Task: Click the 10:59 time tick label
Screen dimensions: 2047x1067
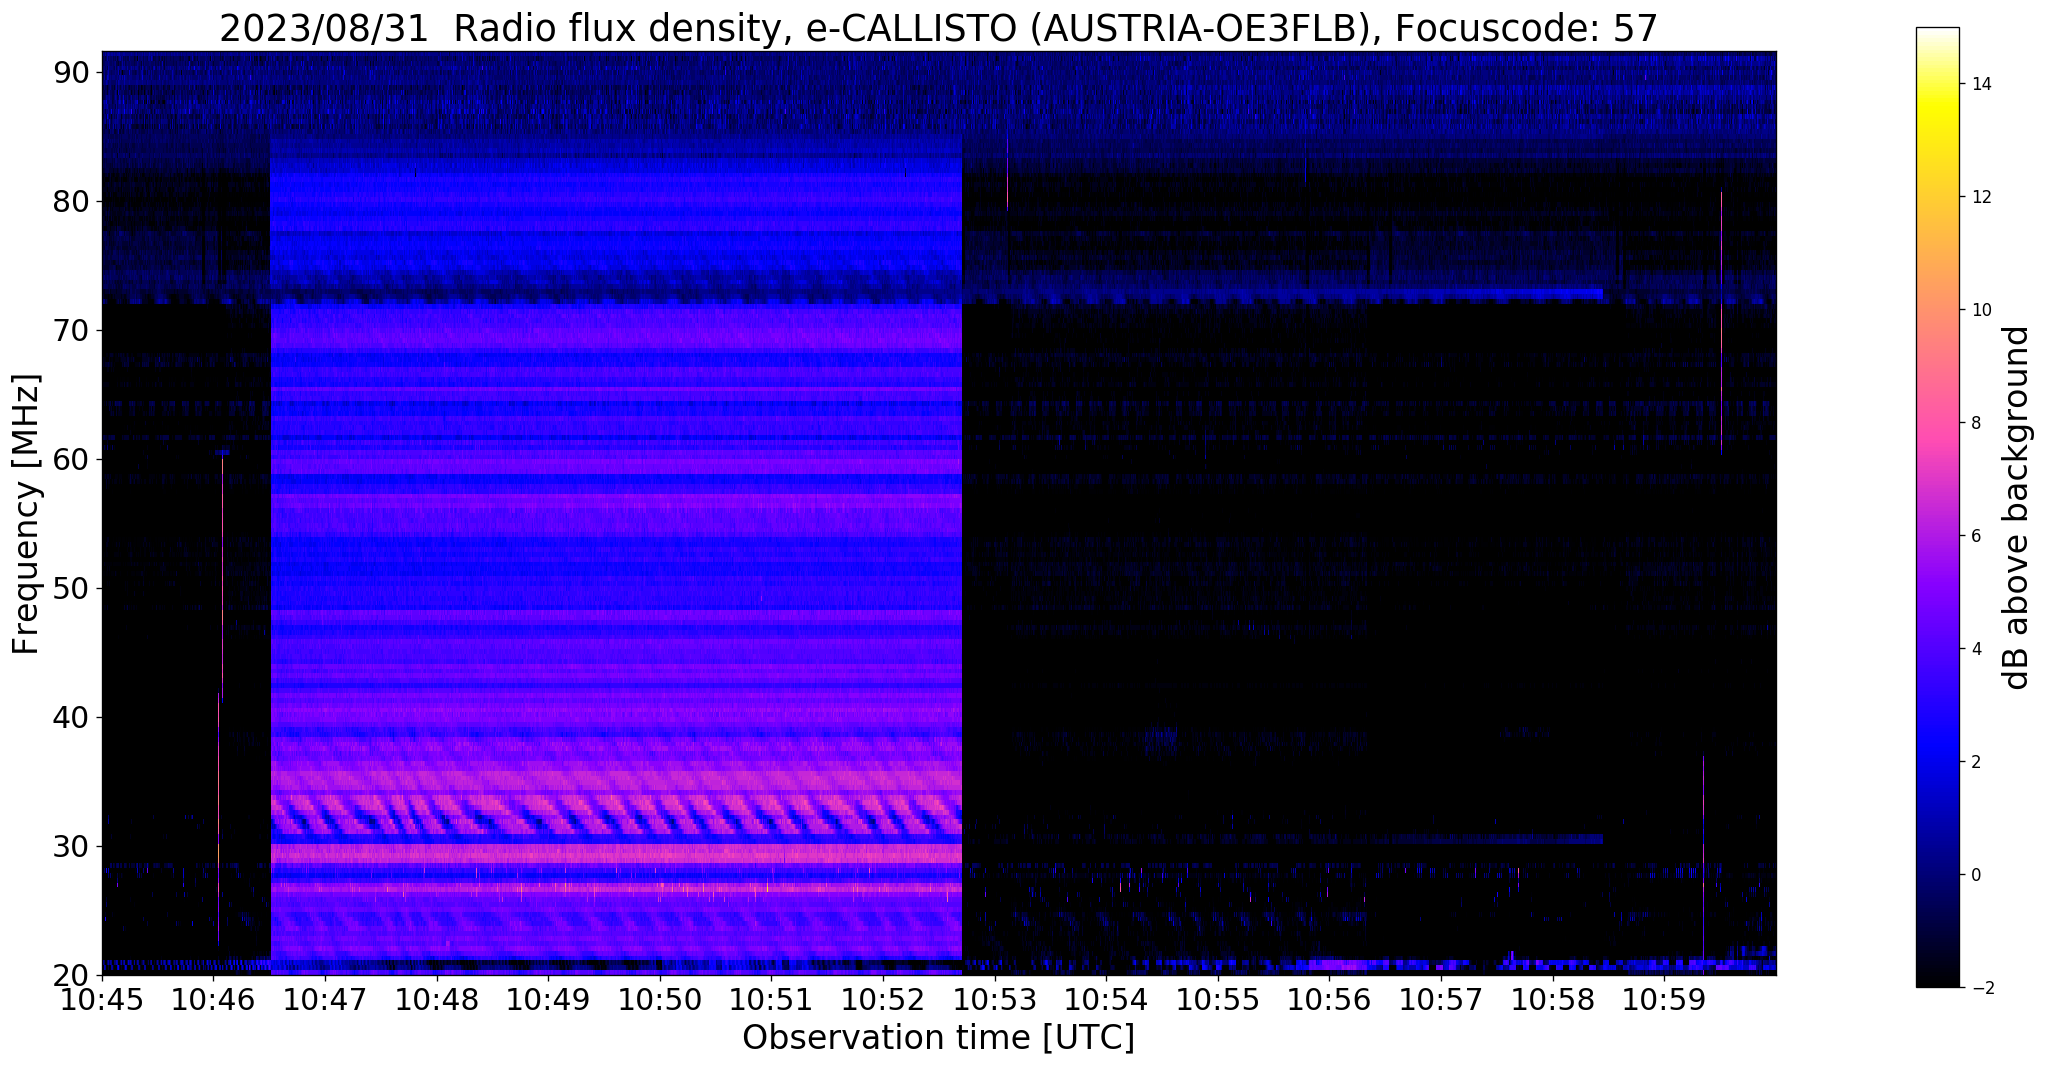Action: [x=1664, y=999]
